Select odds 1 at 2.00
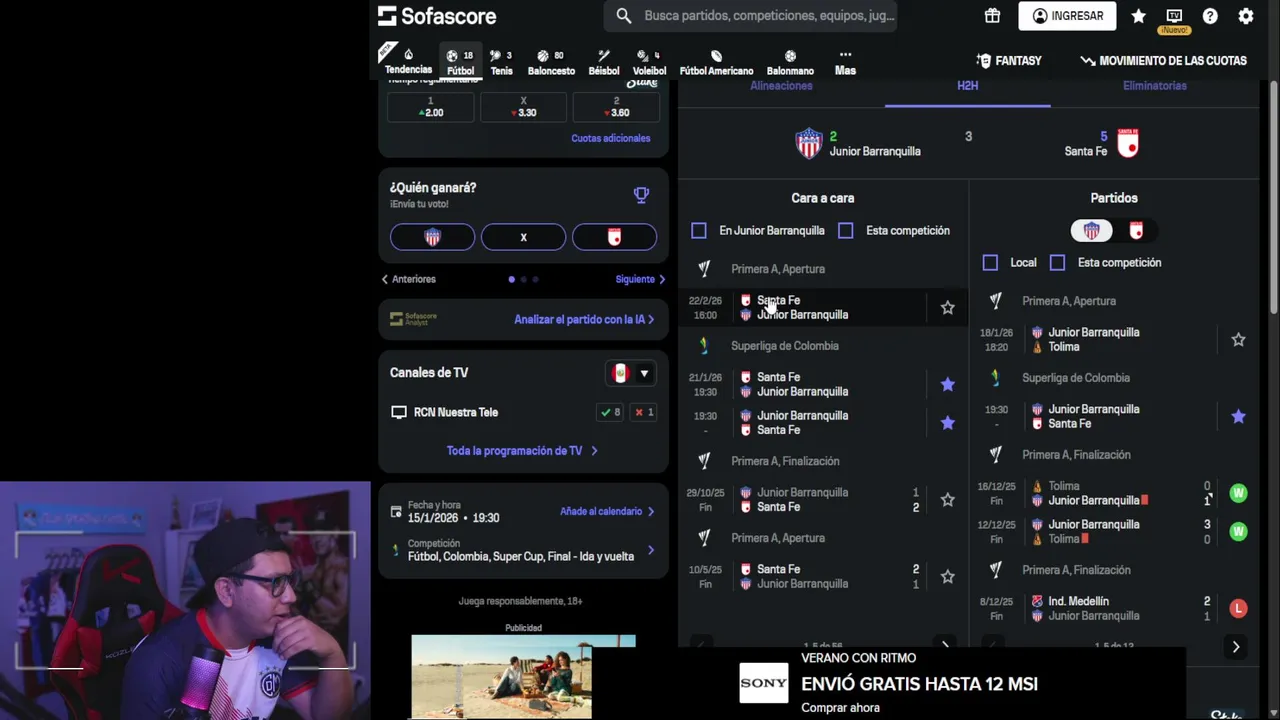Viewport: 1280px width, 720px height. coord(431,107)
